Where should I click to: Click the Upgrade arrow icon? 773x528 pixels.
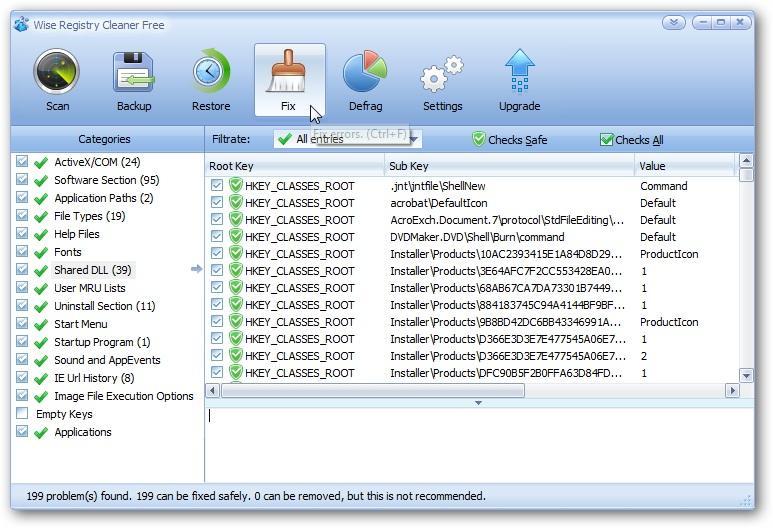point(520,70)
